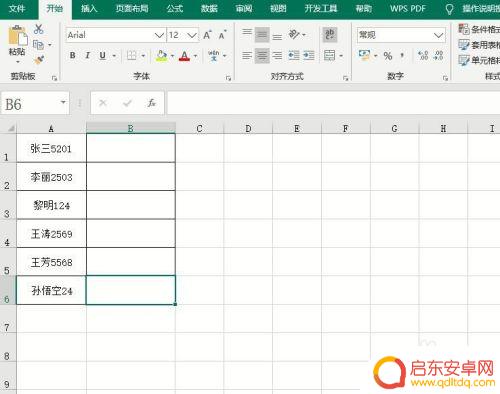Apply yellow fill color bucket
The width and height of the screenshot is (500, 394).
(x=162, y=56)
